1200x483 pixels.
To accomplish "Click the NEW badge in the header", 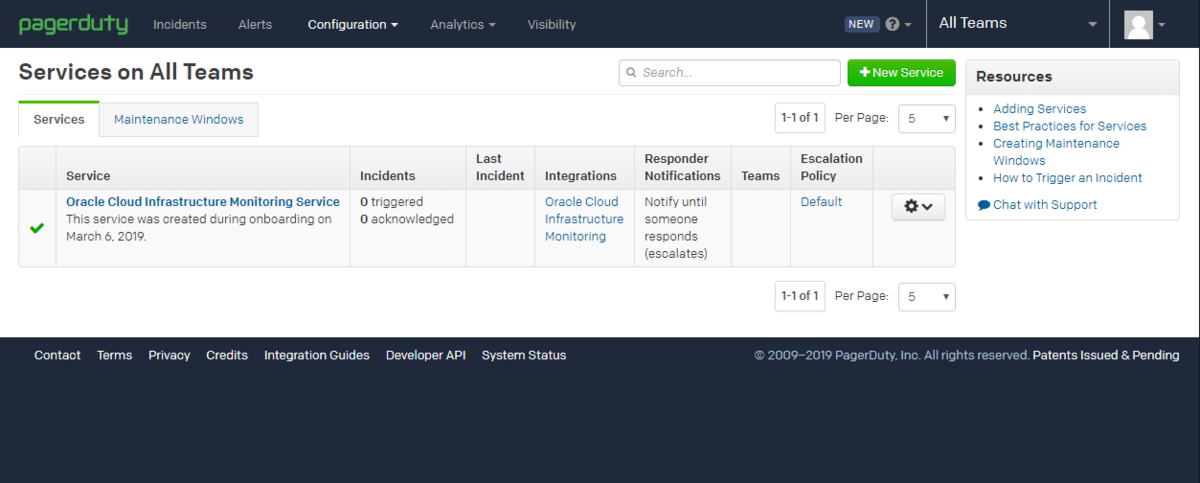I will tap(862, 24).
